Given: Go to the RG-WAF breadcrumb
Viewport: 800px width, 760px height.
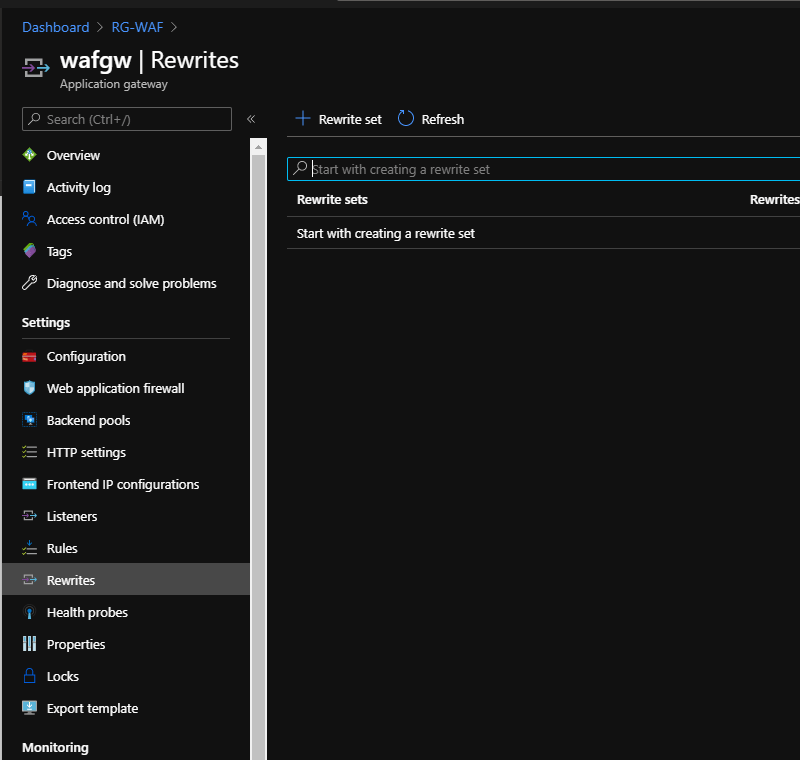Looking at the screenshot, I should (x=136, y=27).
